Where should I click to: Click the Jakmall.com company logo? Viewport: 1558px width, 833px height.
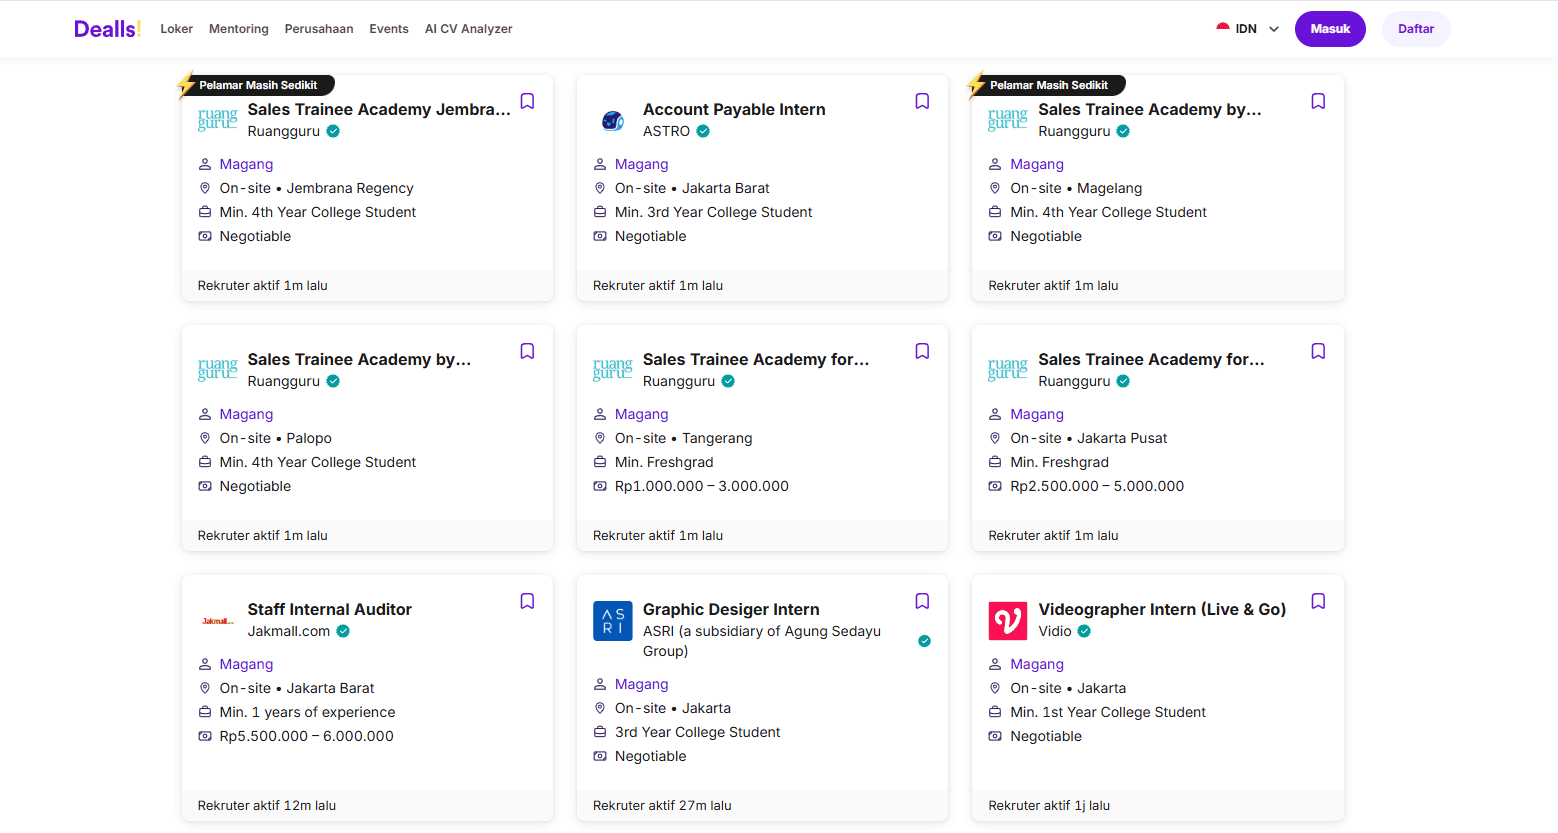point(217,621)
